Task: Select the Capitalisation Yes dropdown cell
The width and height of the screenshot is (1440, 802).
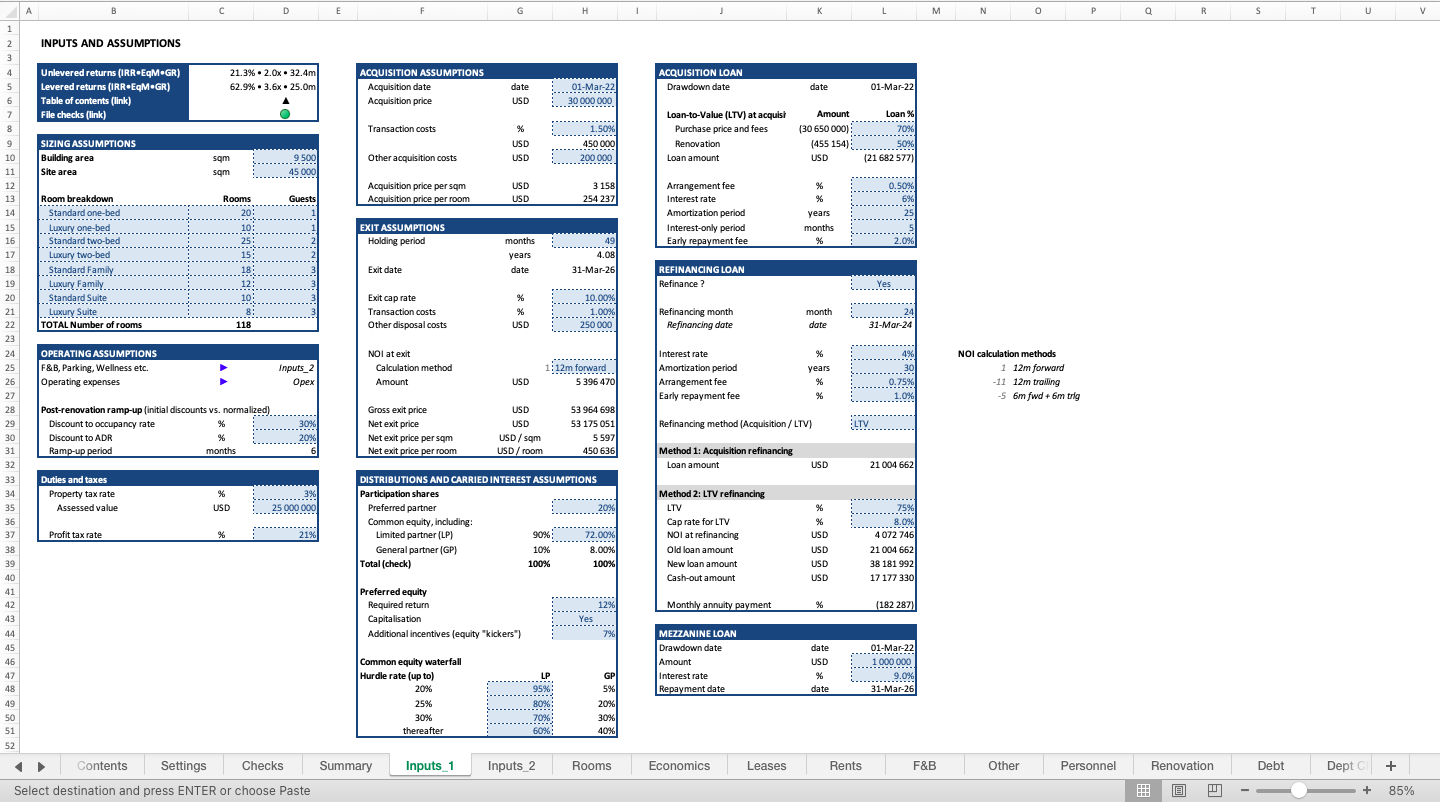Action: point(584,619)
